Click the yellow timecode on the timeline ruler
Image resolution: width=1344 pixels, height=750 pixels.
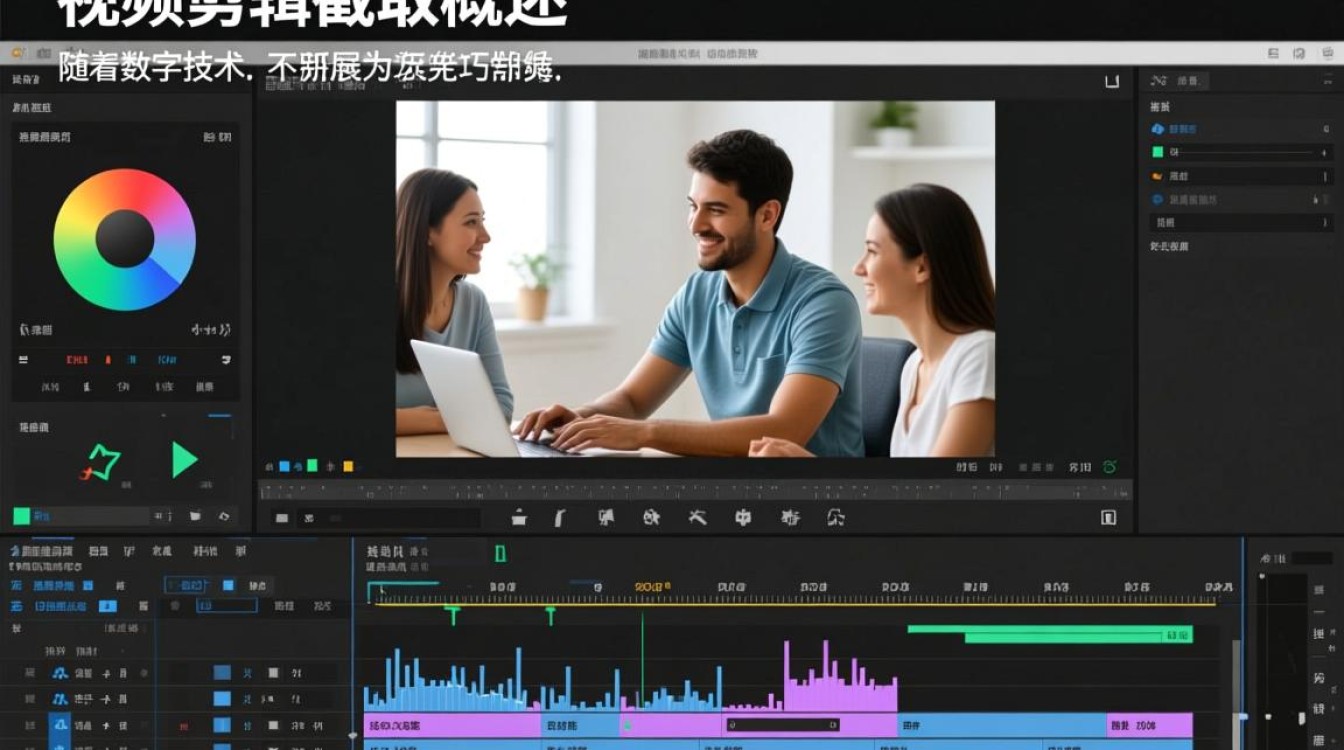(x=653, y=586)
